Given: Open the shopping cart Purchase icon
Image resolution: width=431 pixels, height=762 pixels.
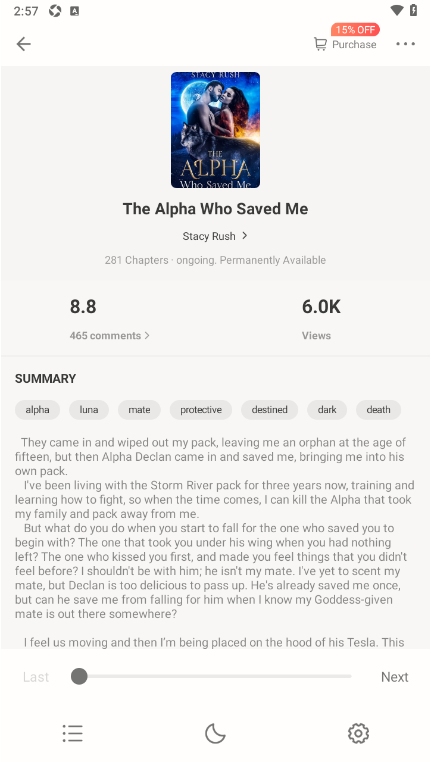Looking at the screenshot, I should [x=320, y=44].
